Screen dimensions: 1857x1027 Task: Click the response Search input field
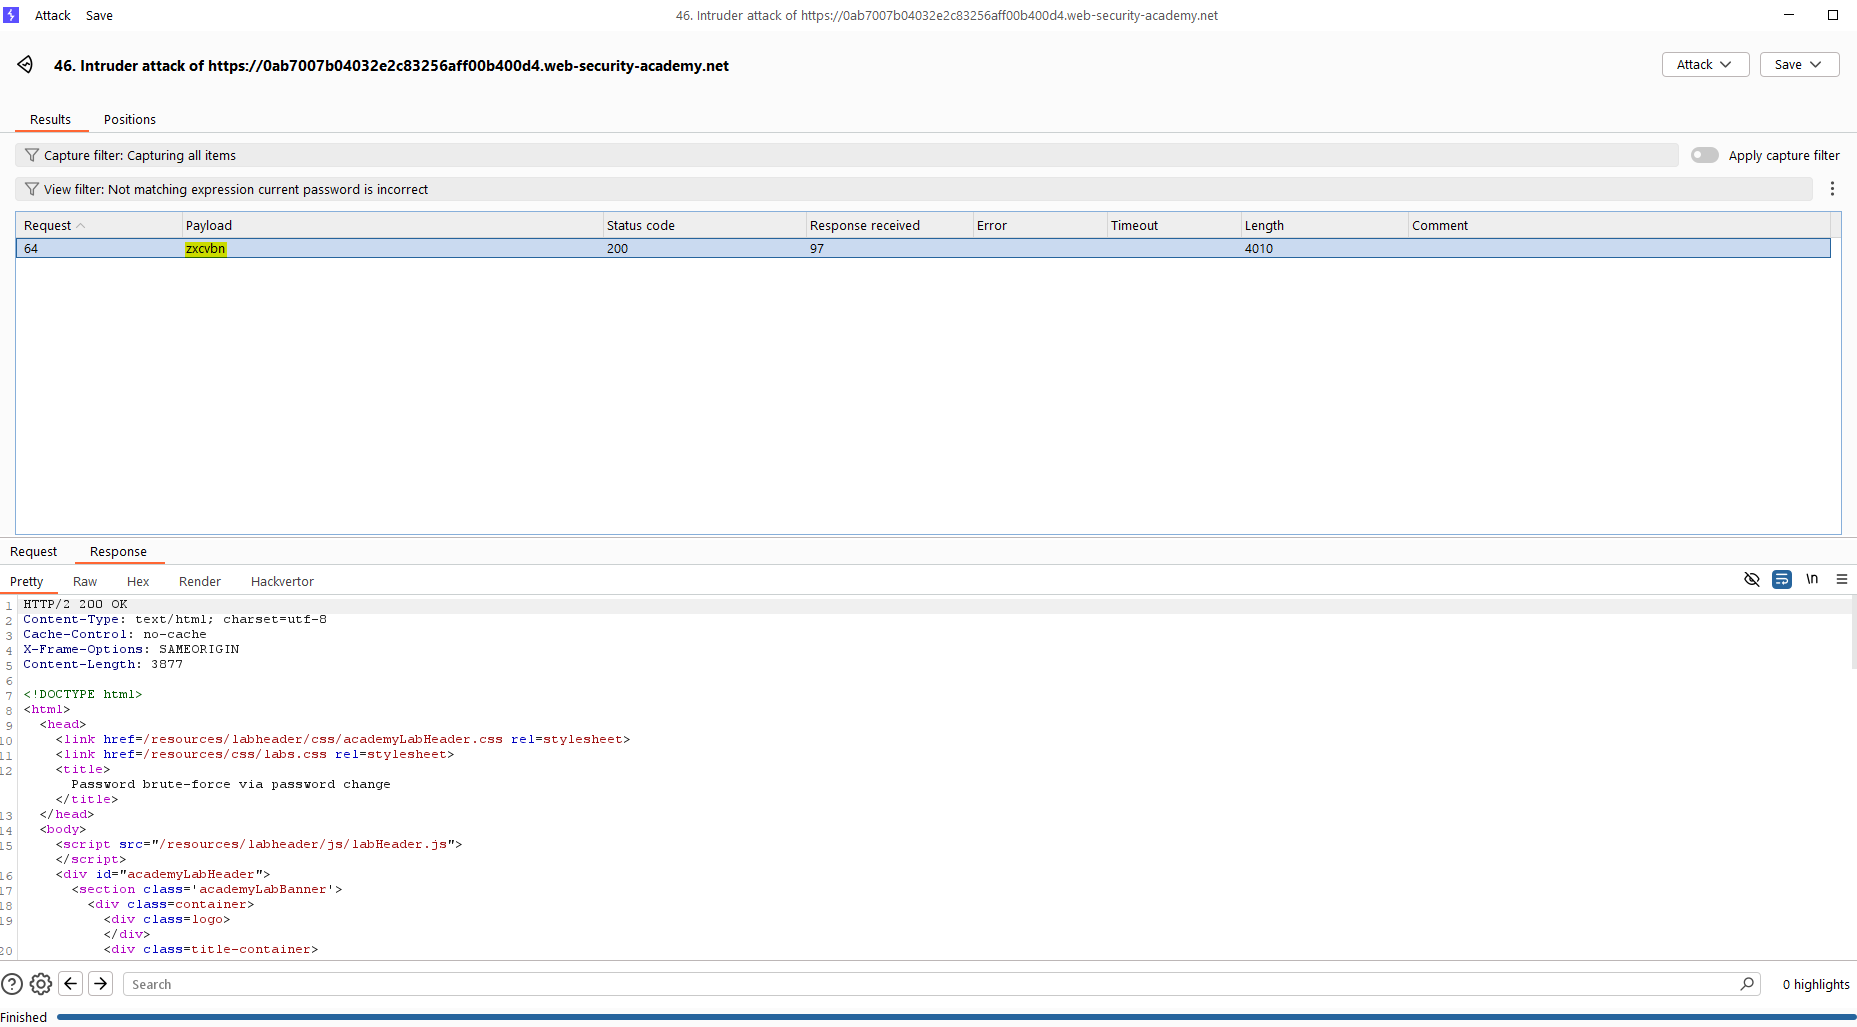[x=930, y=984]
